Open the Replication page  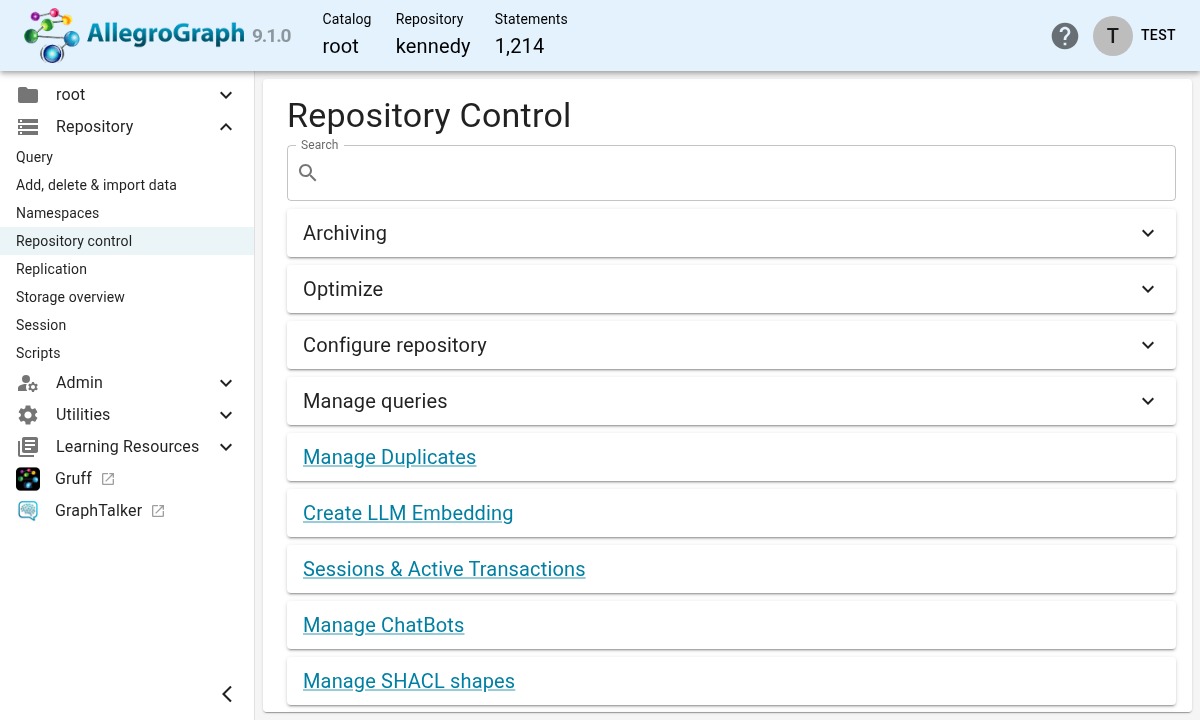coord(127,269)
